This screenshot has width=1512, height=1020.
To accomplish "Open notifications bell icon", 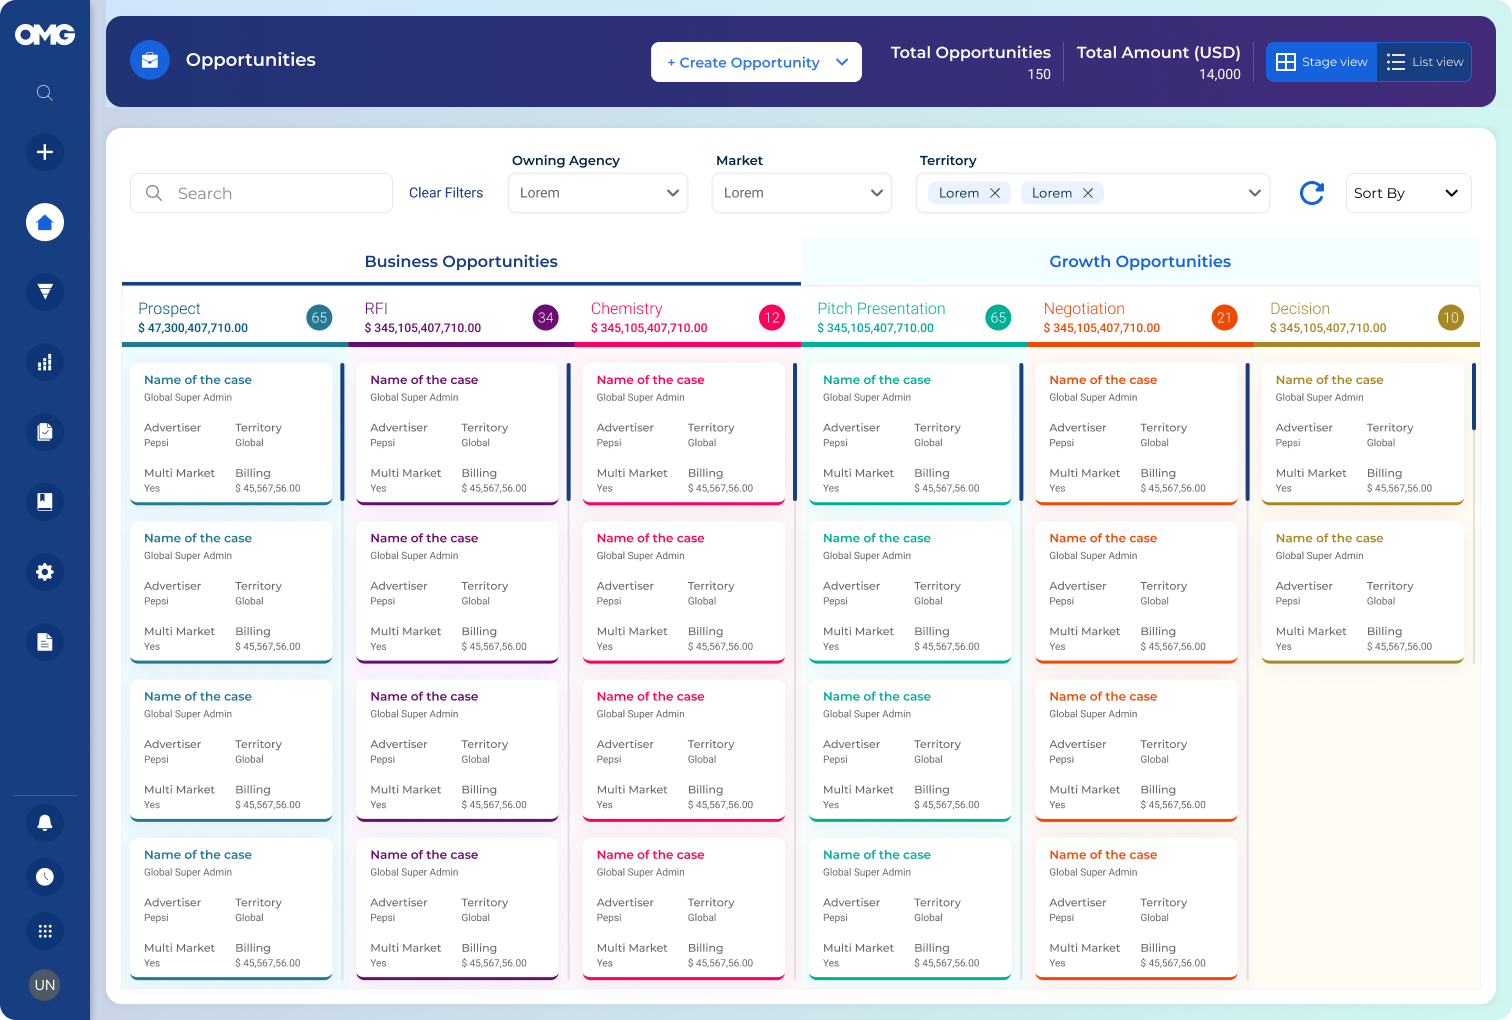I will 44,823.
